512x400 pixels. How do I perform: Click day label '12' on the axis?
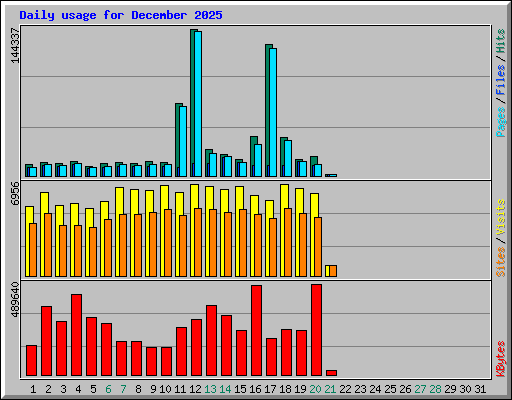pos(195,389)
